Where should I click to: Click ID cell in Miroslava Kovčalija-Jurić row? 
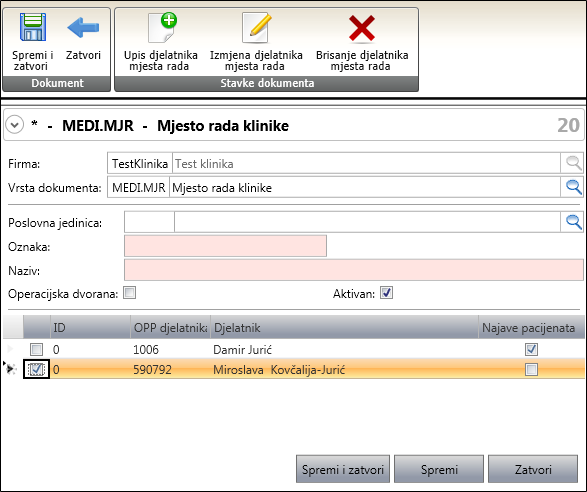tap(90, 370)
